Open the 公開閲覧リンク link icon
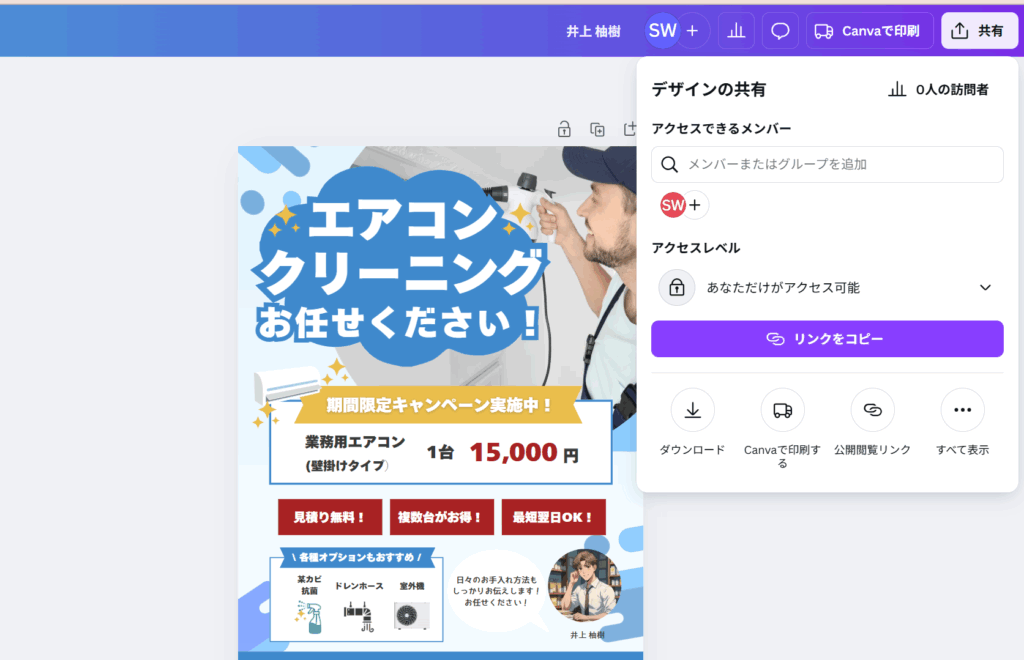The width and height of the screenshot is (1024, 660). coord(872,410)
